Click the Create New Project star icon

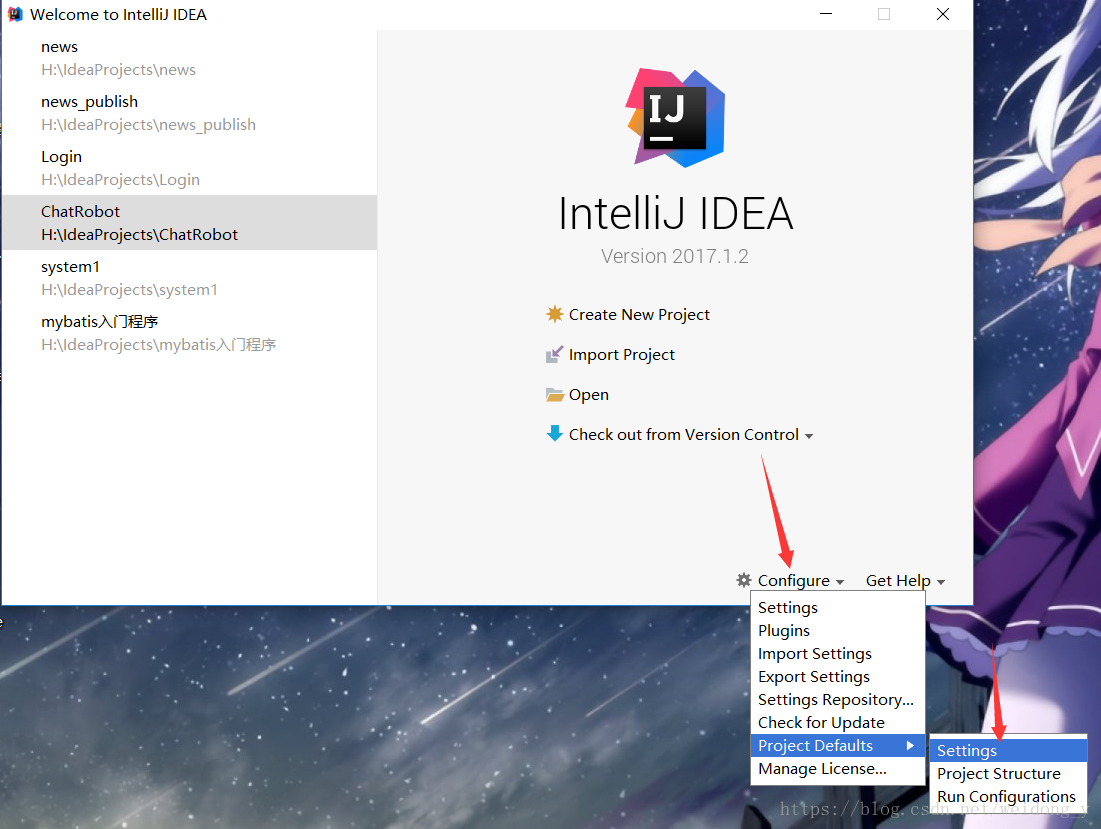pyautogui.click(x=555, y=314)
